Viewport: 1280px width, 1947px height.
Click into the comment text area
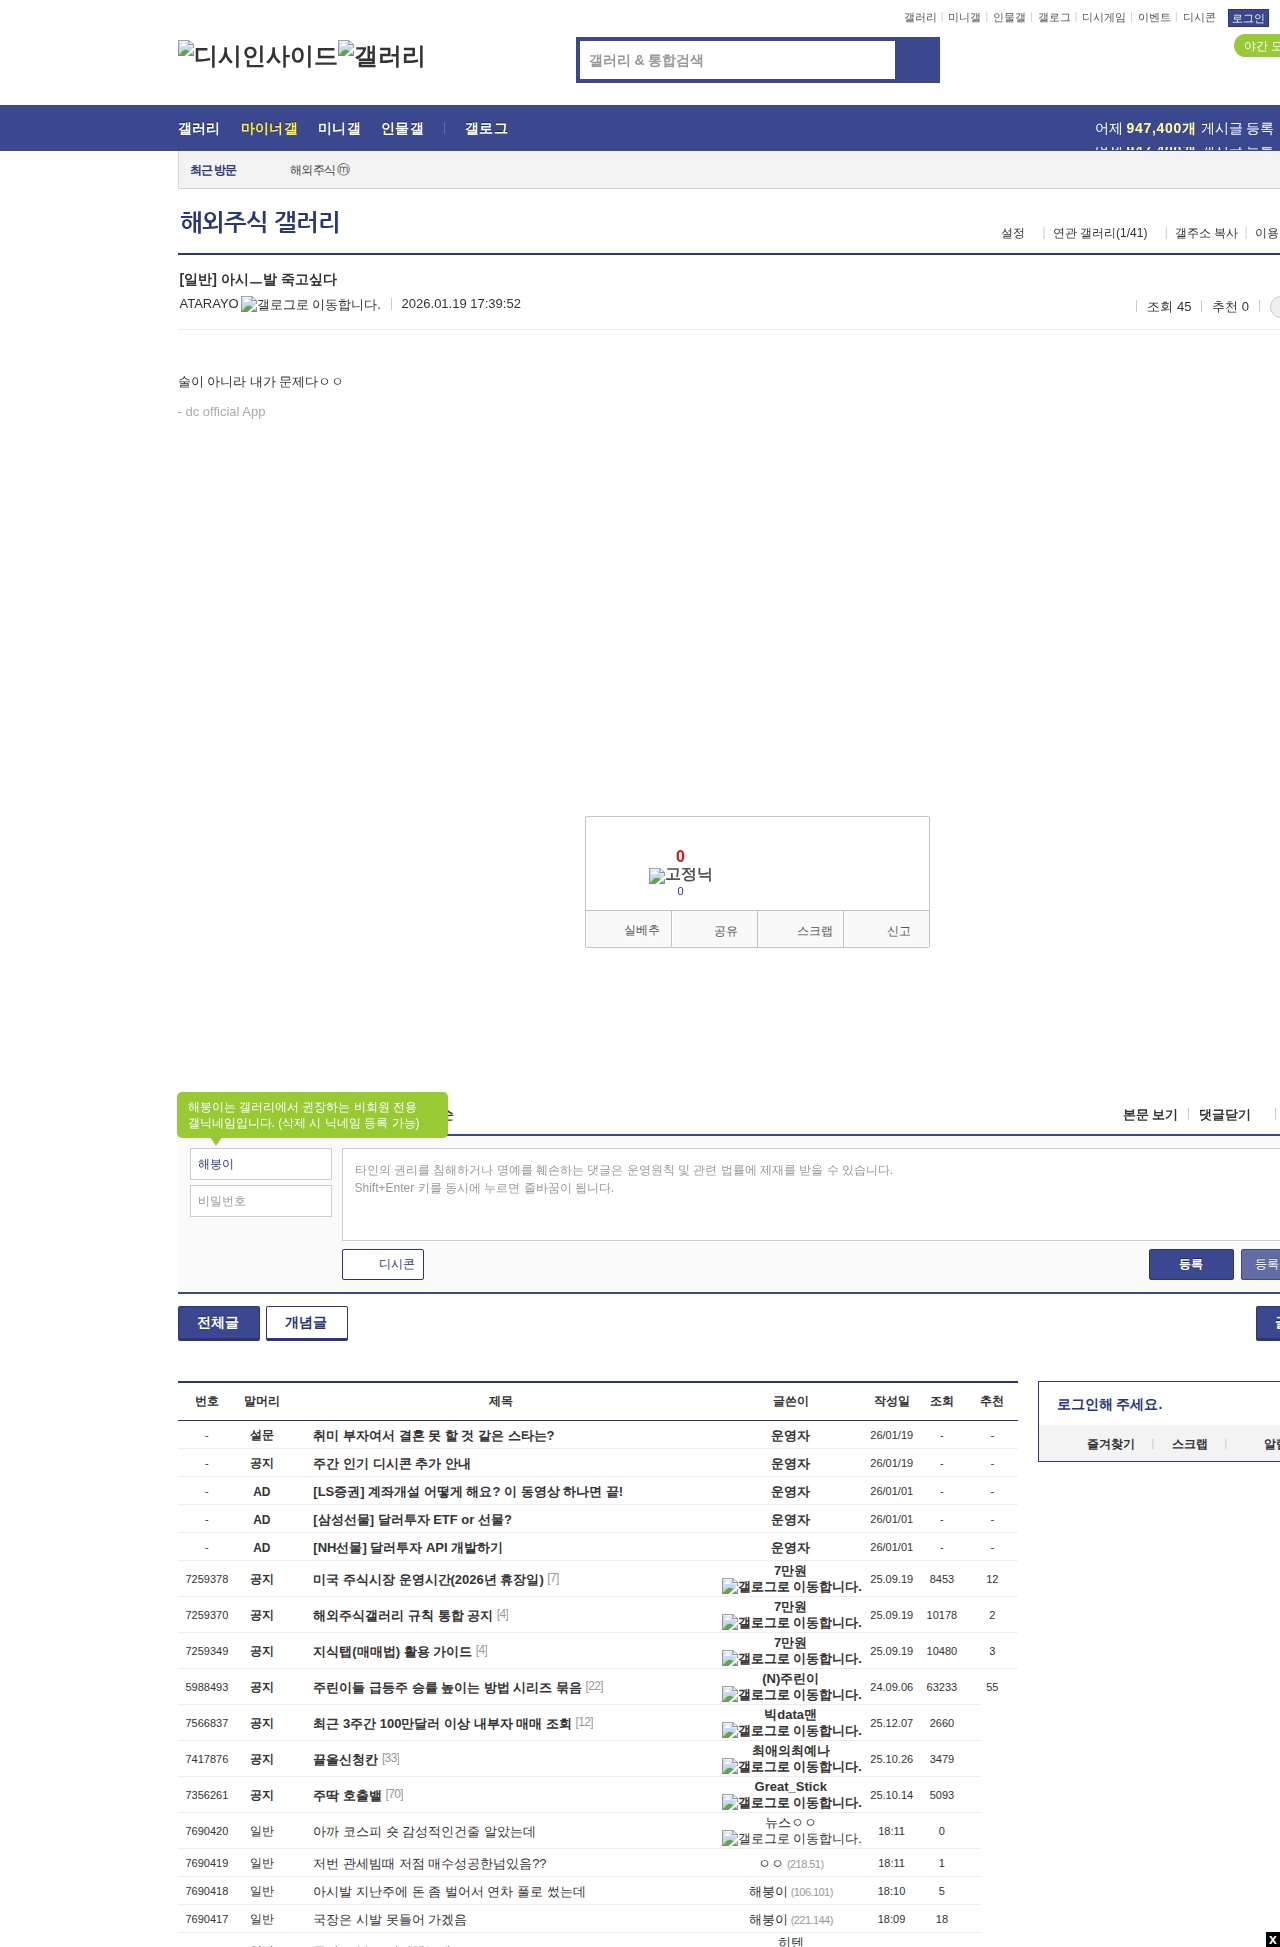(x=811, y=1194)
